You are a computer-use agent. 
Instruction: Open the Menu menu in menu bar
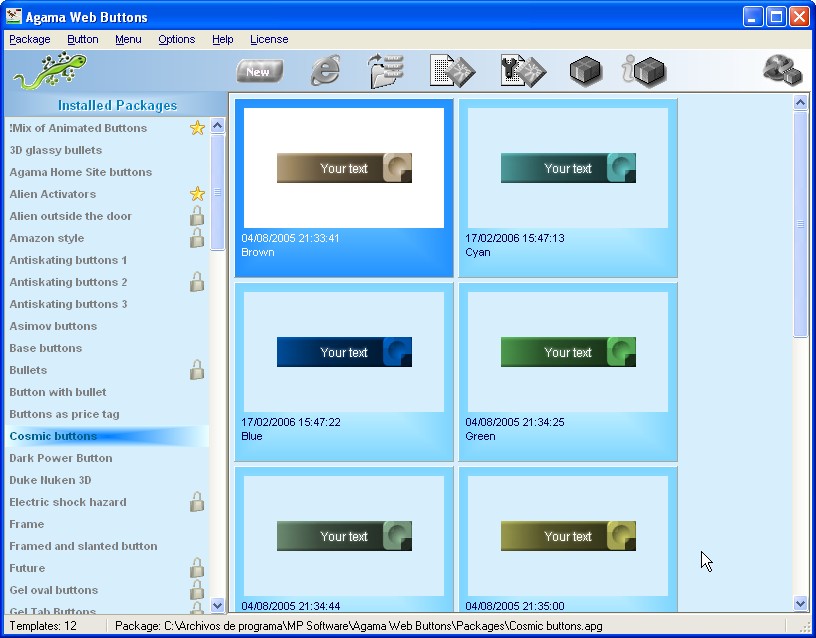pos(128,40)
